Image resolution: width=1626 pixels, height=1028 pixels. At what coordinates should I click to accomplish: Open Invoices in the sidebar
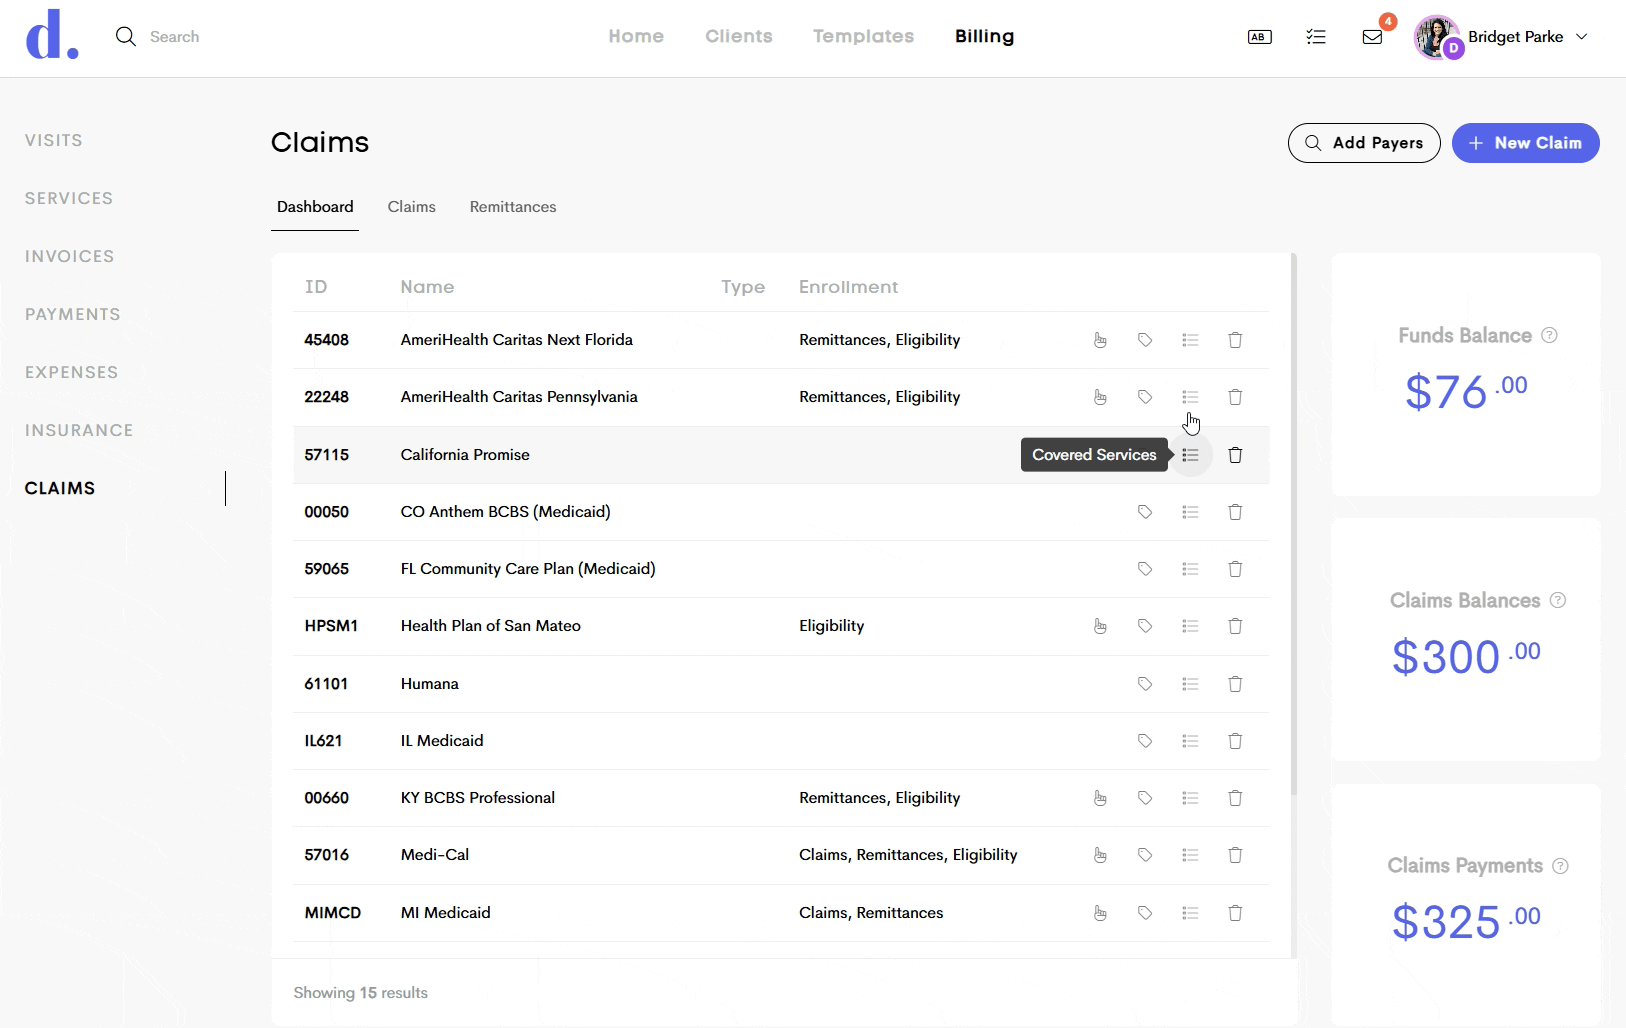tap(70, 256)
